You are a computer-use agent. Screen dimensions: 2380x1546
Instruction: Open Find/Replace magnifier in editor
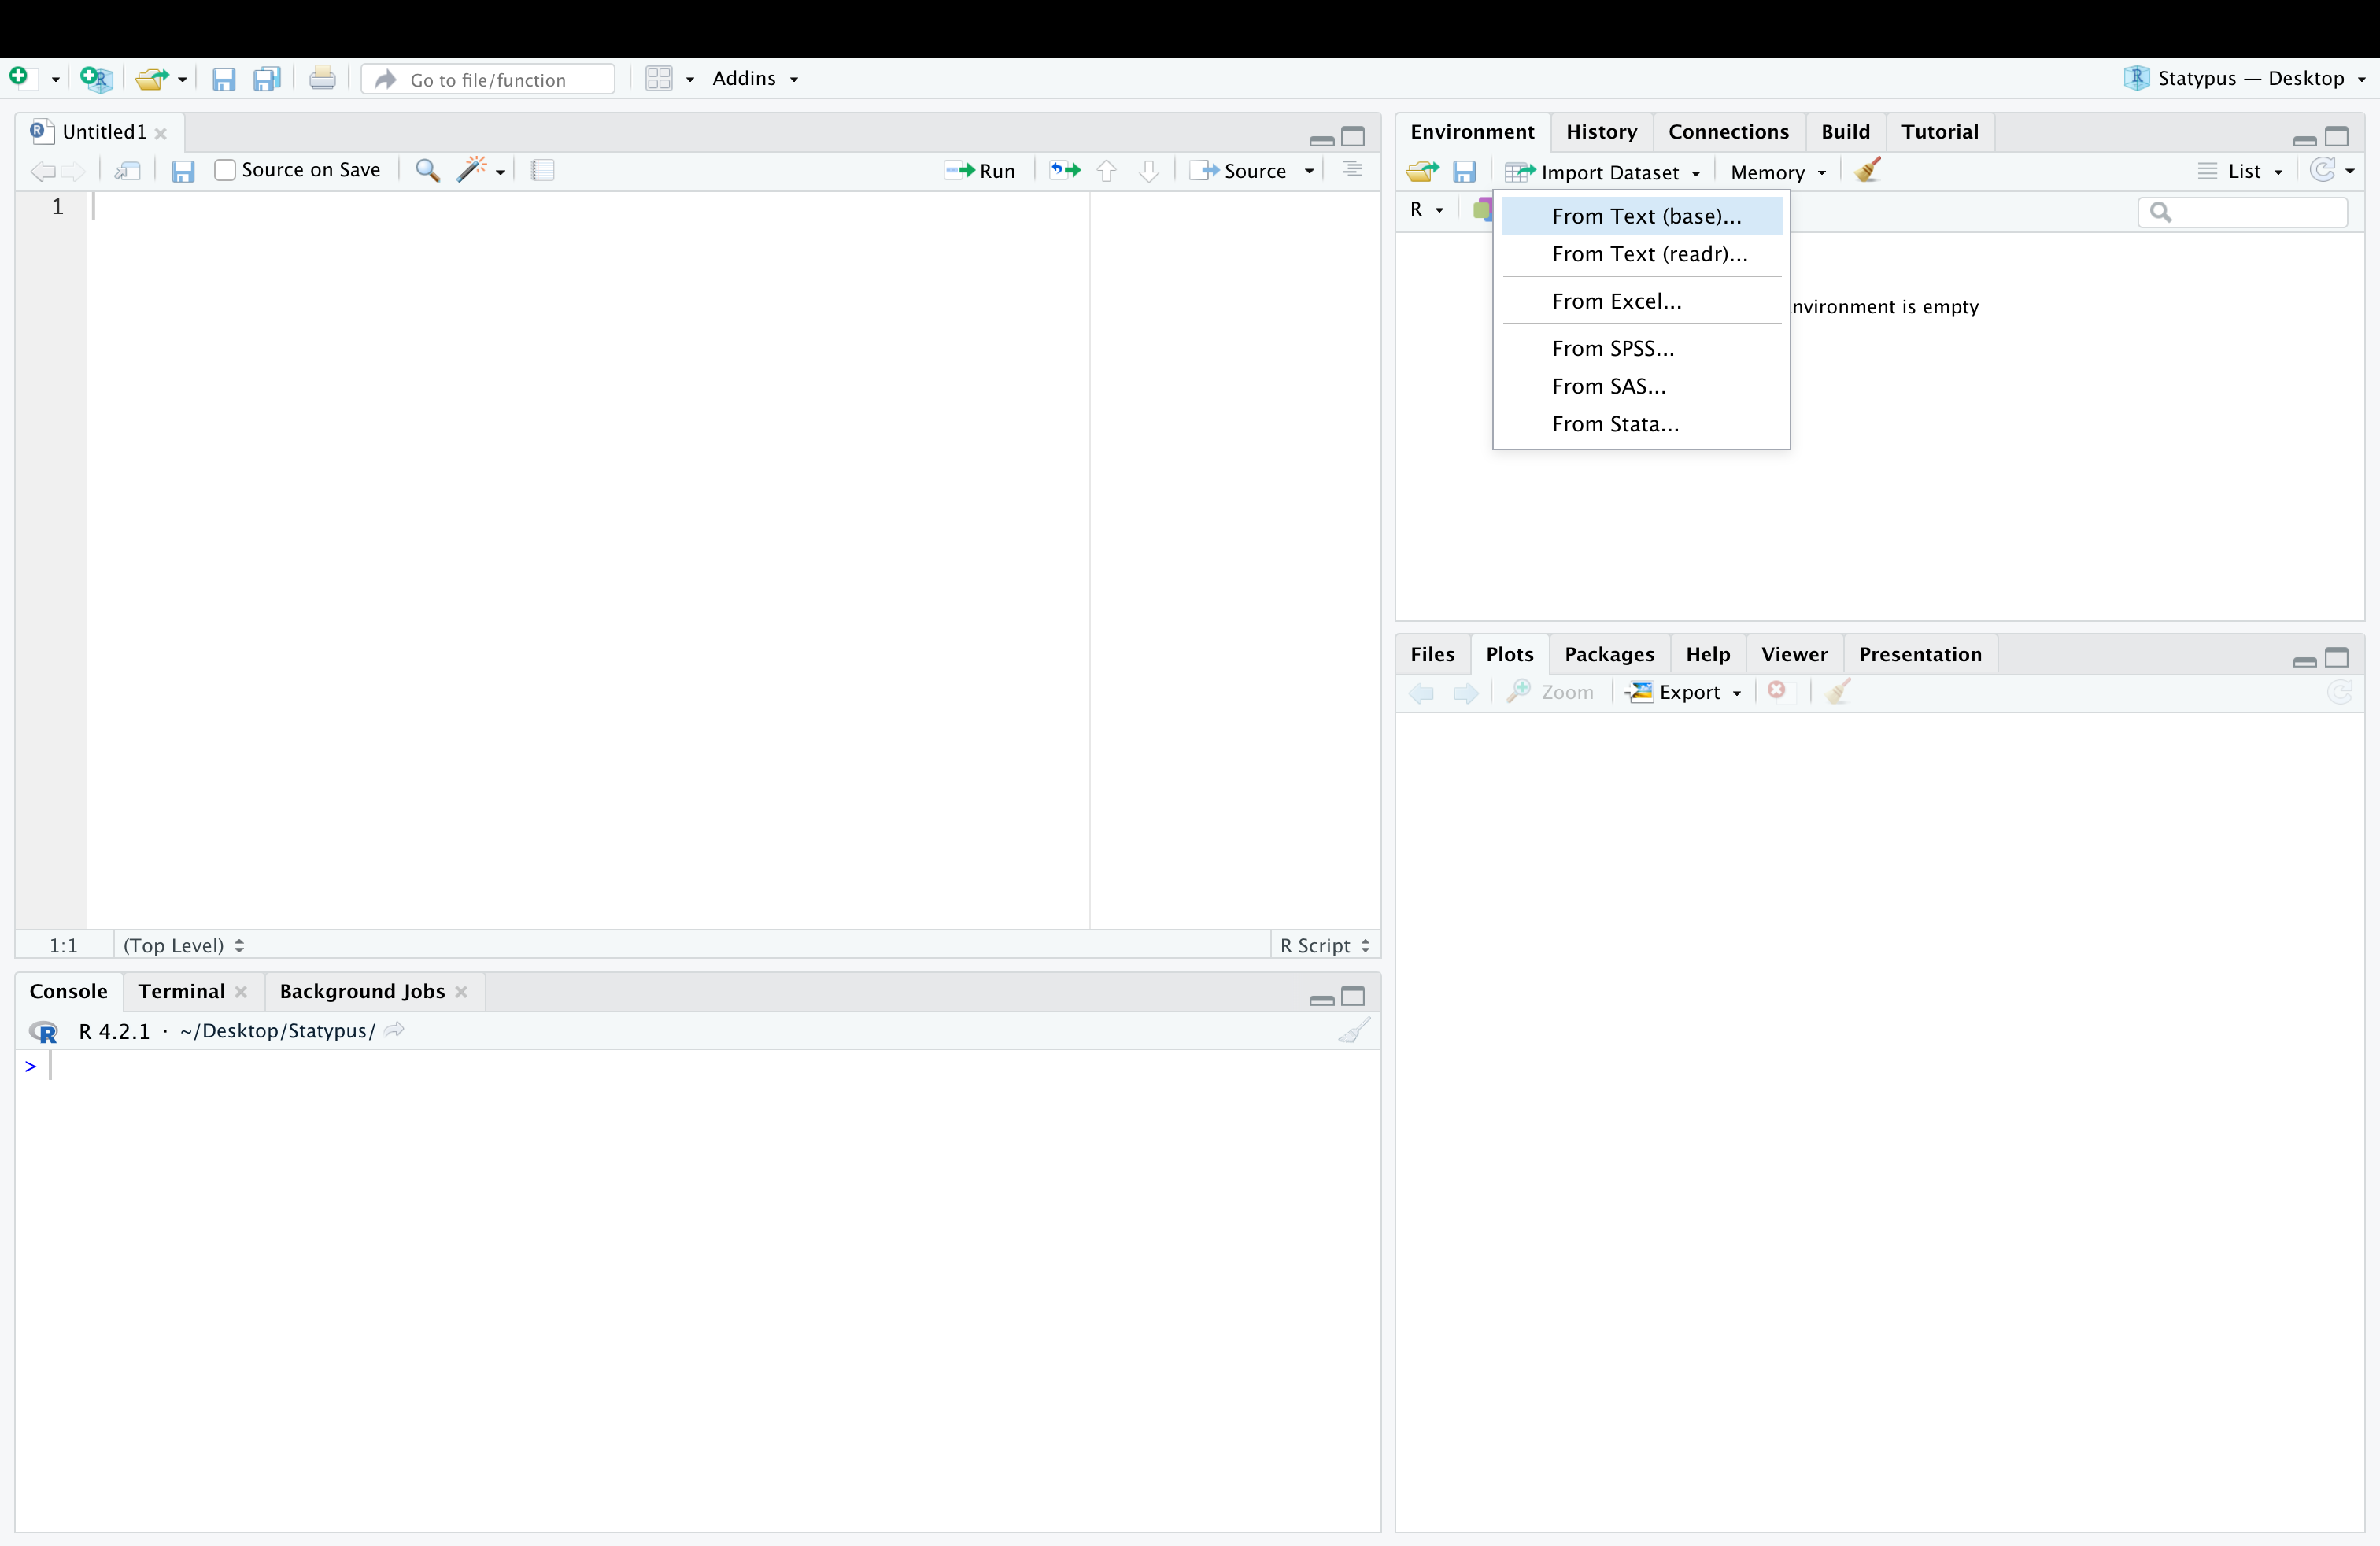click(427, 170)
